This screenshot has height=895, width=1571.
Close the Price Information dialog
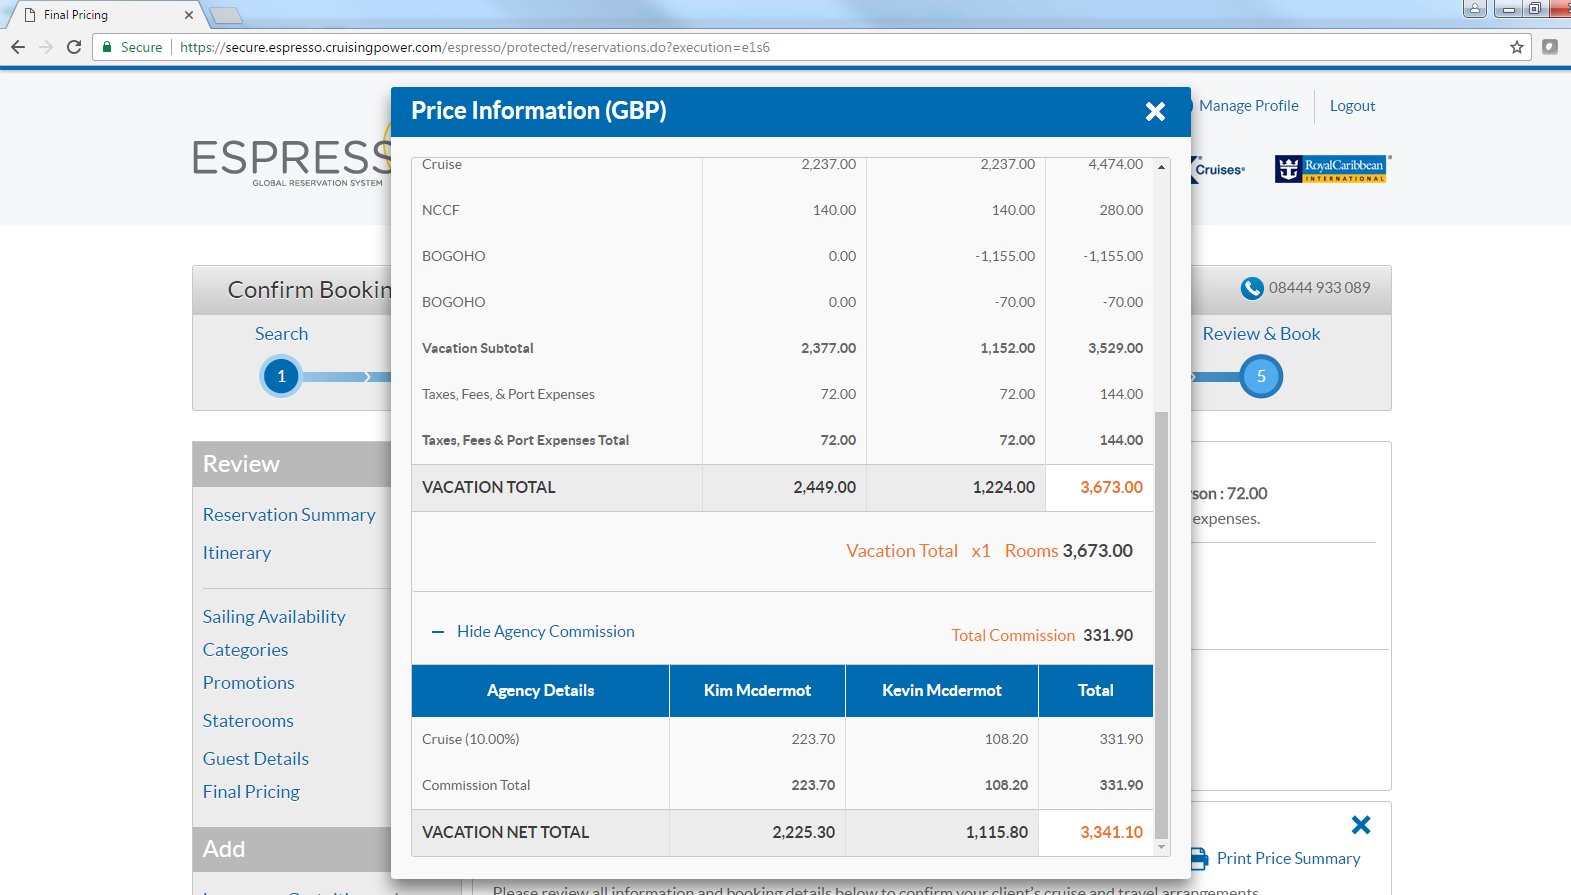1155,112
